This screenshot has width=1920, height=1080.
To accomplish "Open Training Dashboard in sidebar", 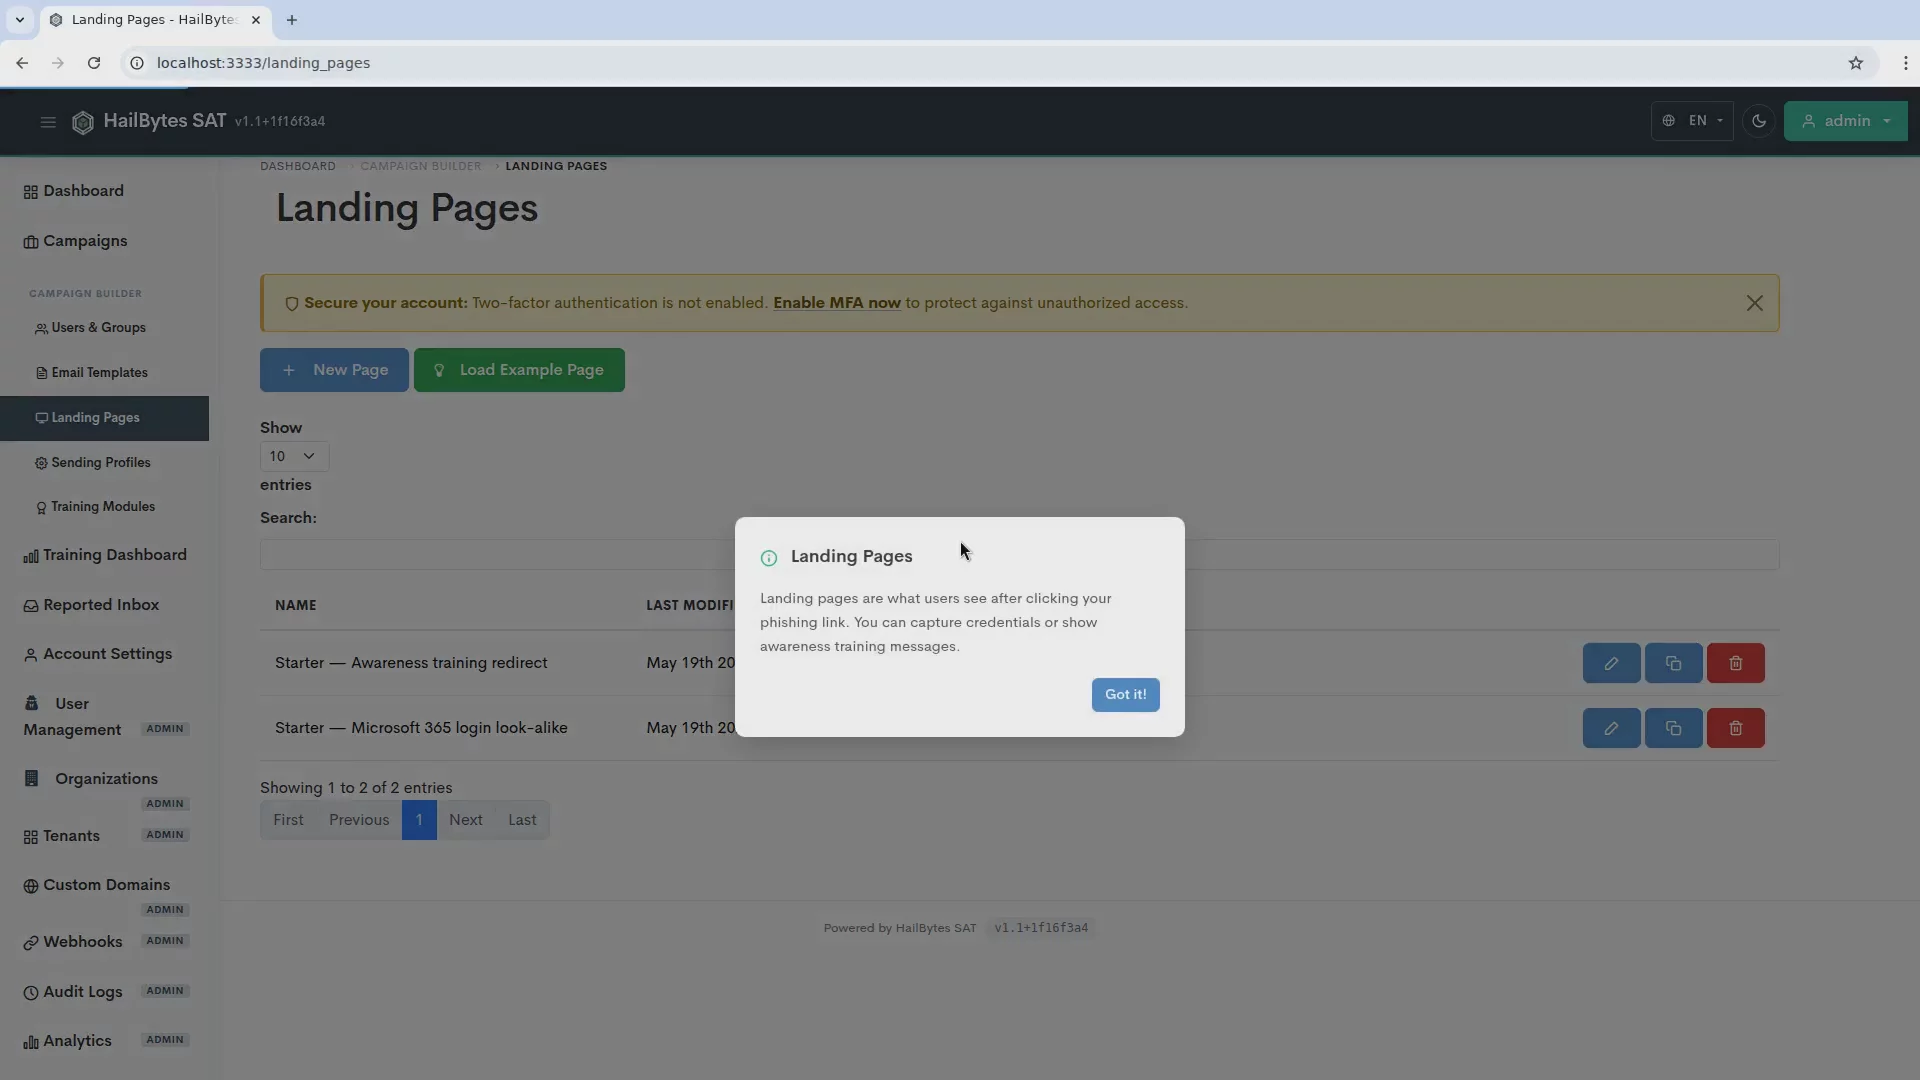I will [105, 555].
